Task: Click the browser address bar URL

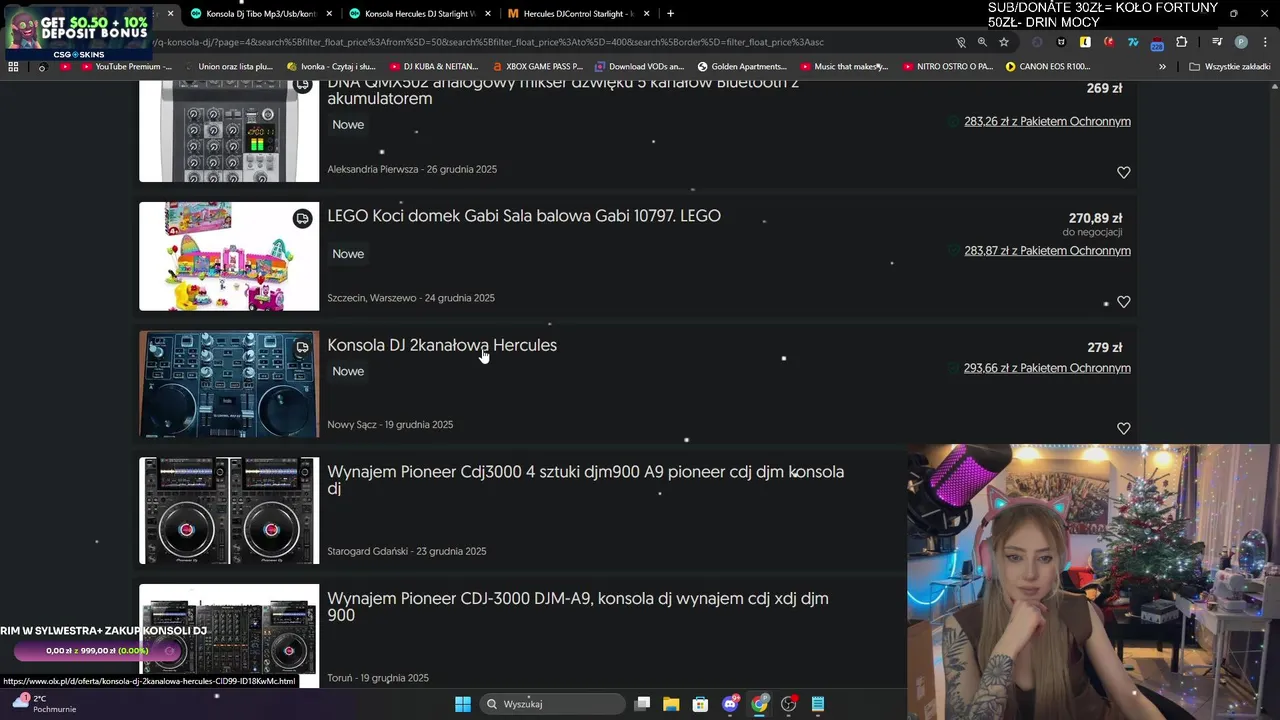Action: coord(490,42)
